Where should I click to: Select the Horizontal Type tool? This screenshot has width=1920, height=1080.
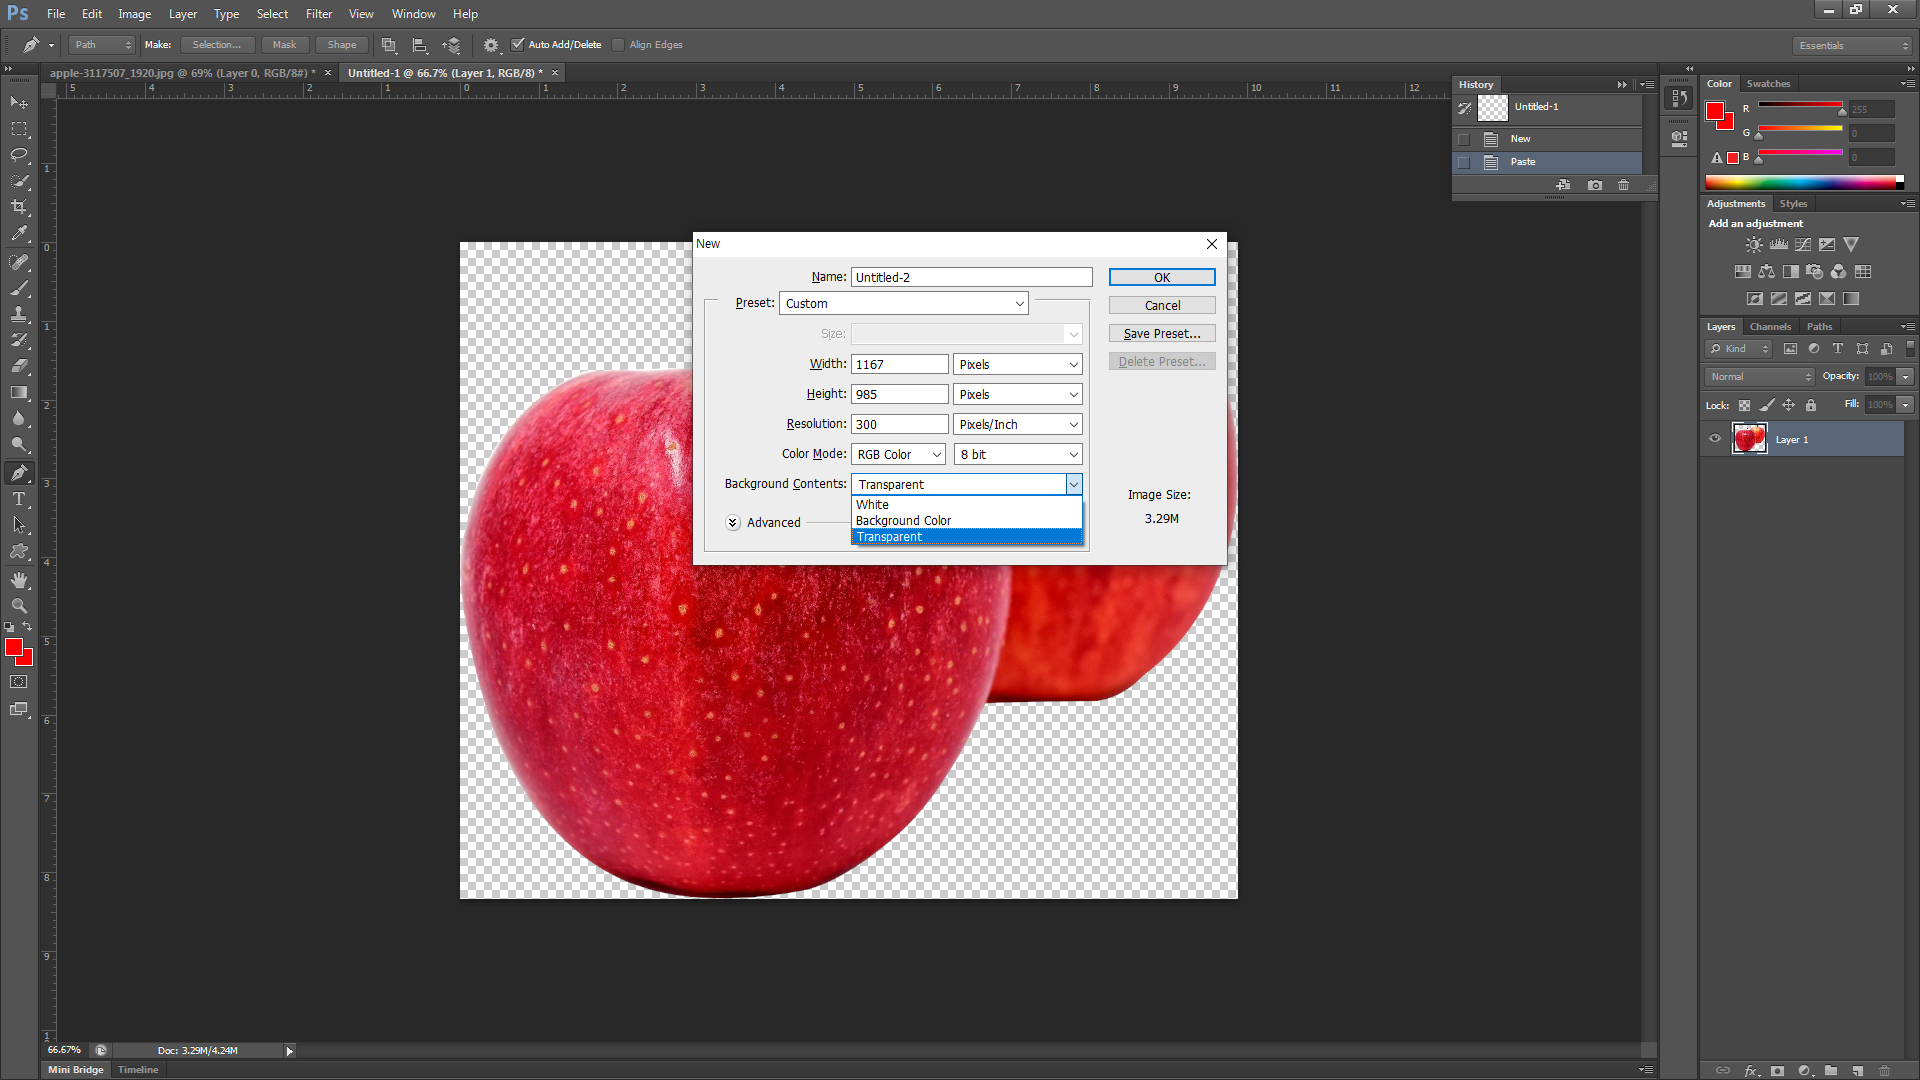[x=19, y=499]
